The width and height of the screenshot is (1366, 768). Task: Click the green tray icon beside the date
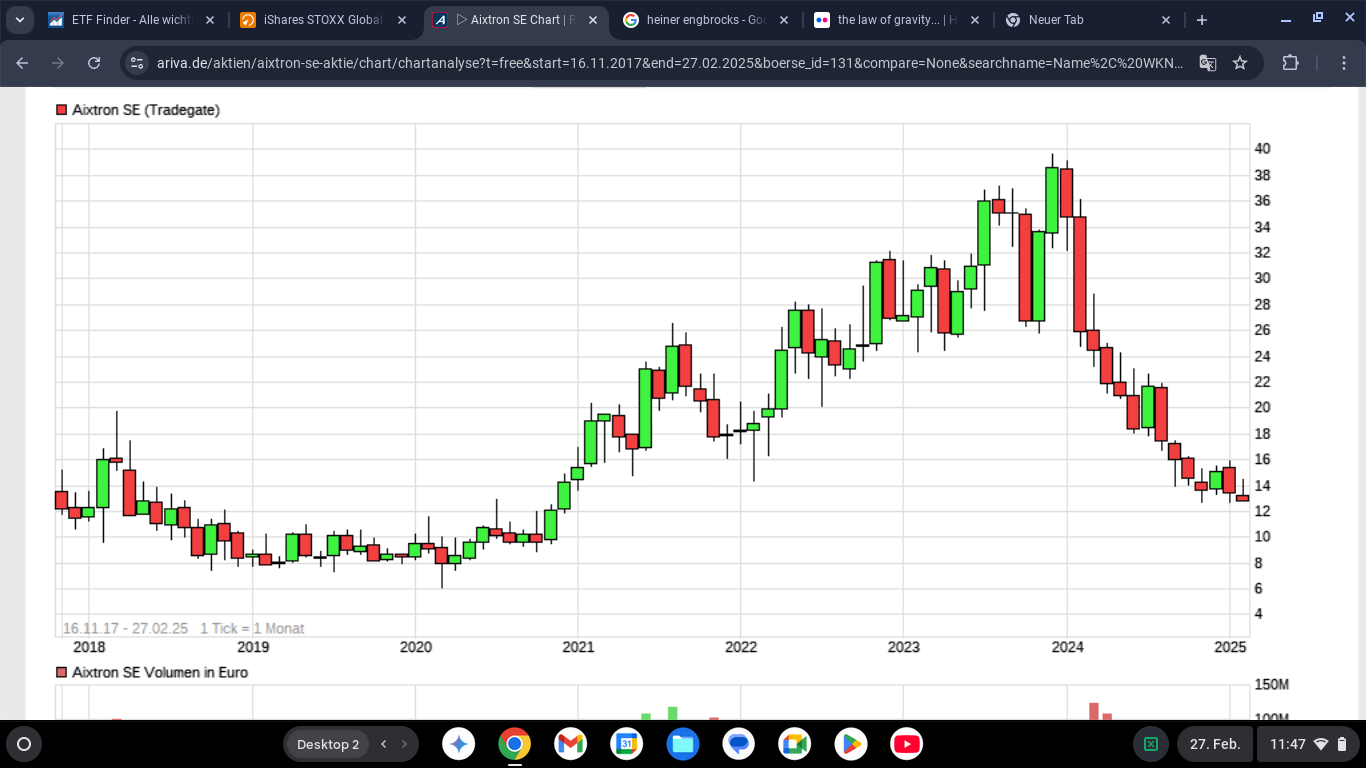[1151, 744]
